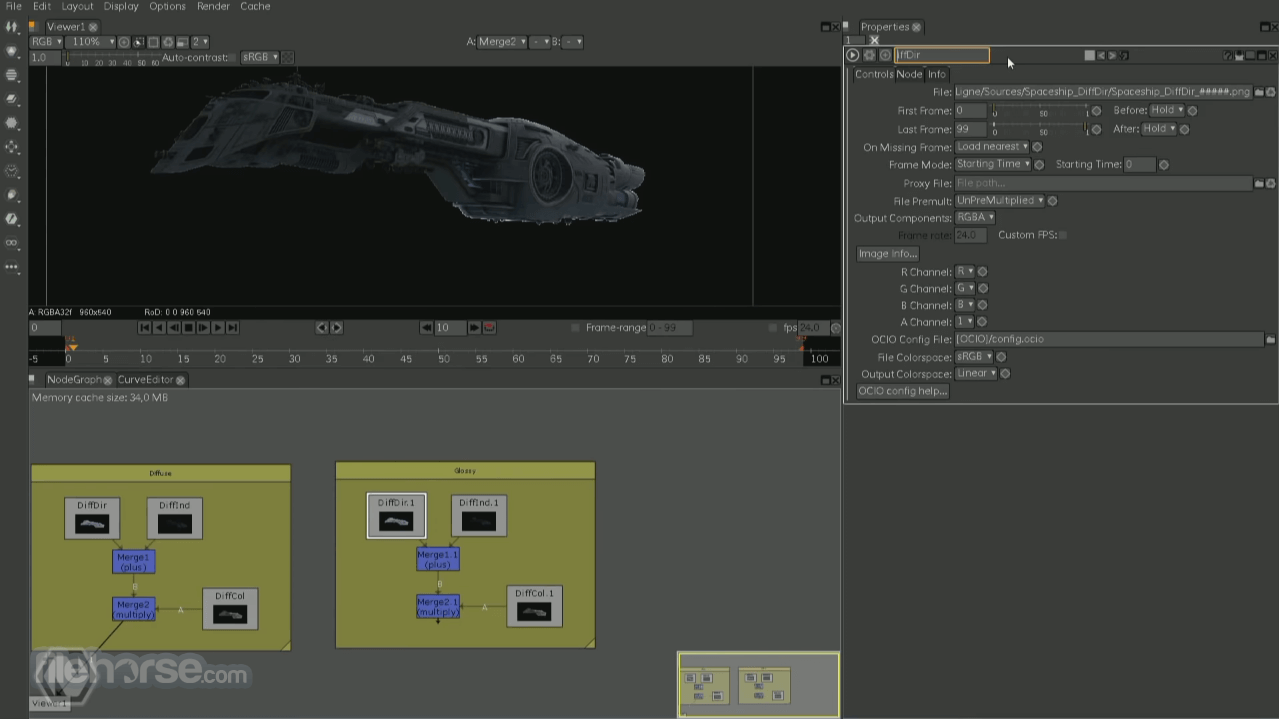Click the Image Info button
The height and width of the screenshot is (719, 1279).
click(887, 254)
